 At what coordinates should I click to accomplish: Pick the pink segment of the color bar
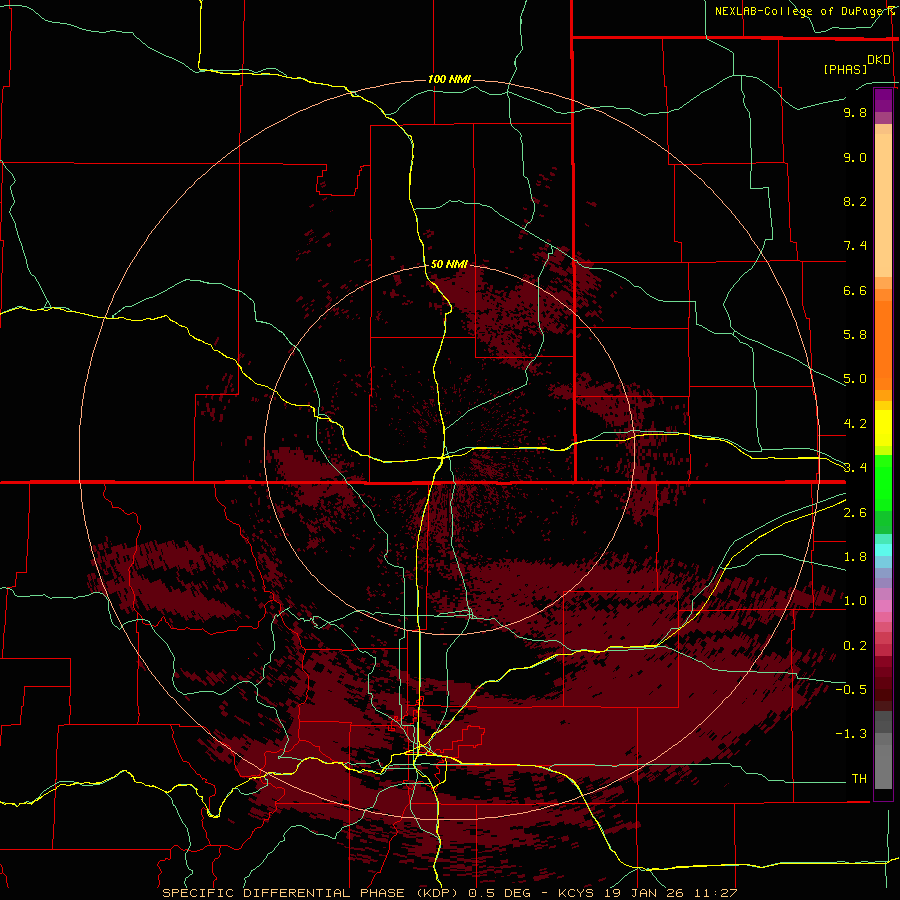(x=883, y=606)
